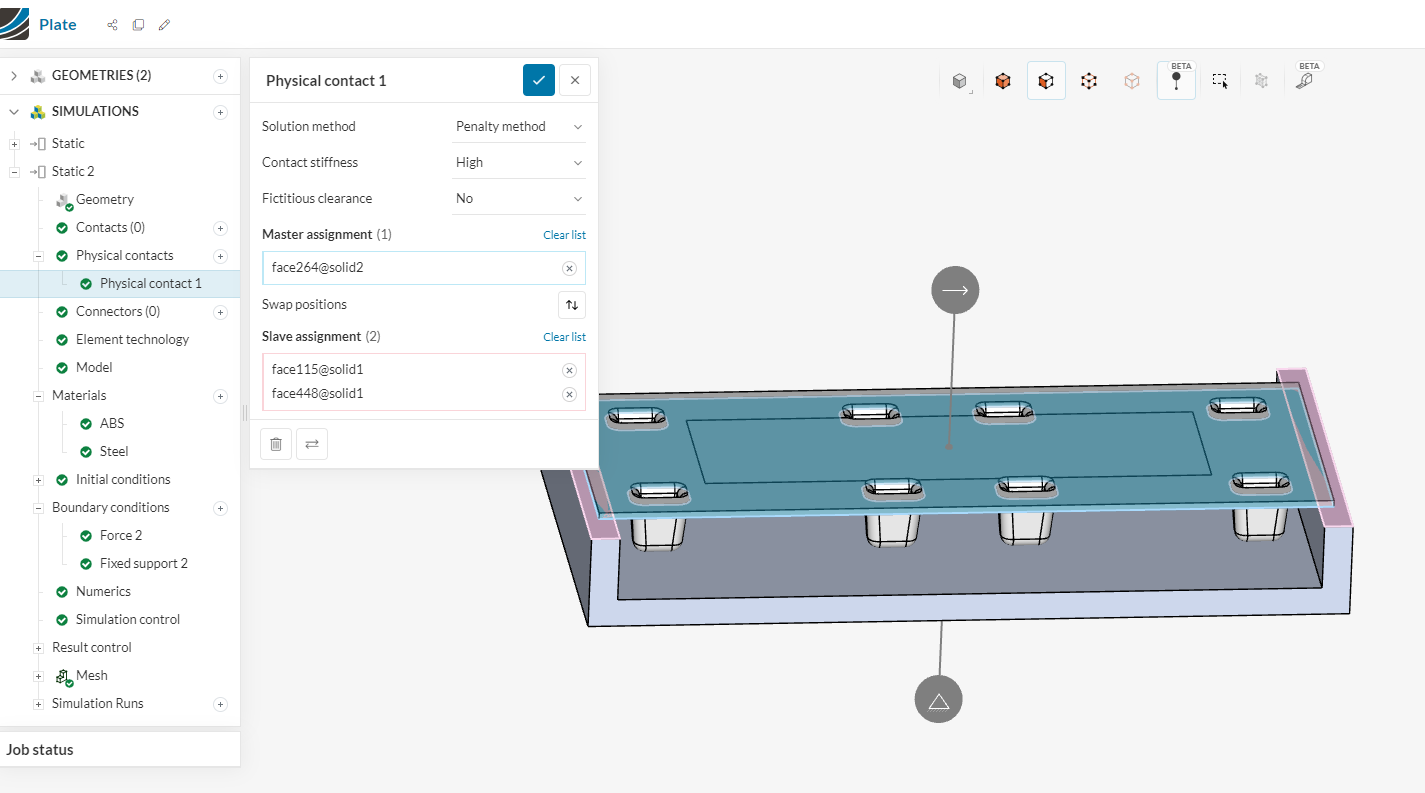Delete Physical contact 1 with trash icon
Image resolution: width=1425 pixels, height=793 pixels.
click(x=276, y=444)
